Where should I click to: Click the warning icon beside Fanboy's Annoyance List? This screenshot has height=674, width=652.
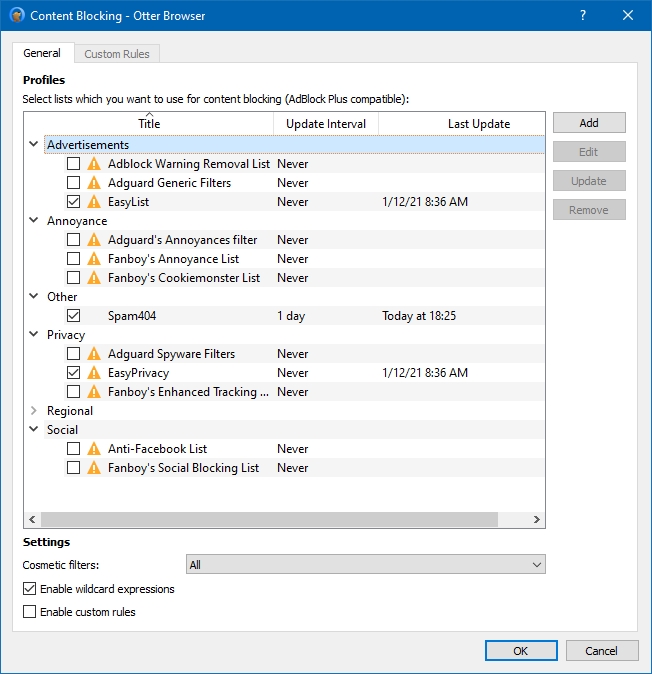[94, 259]
